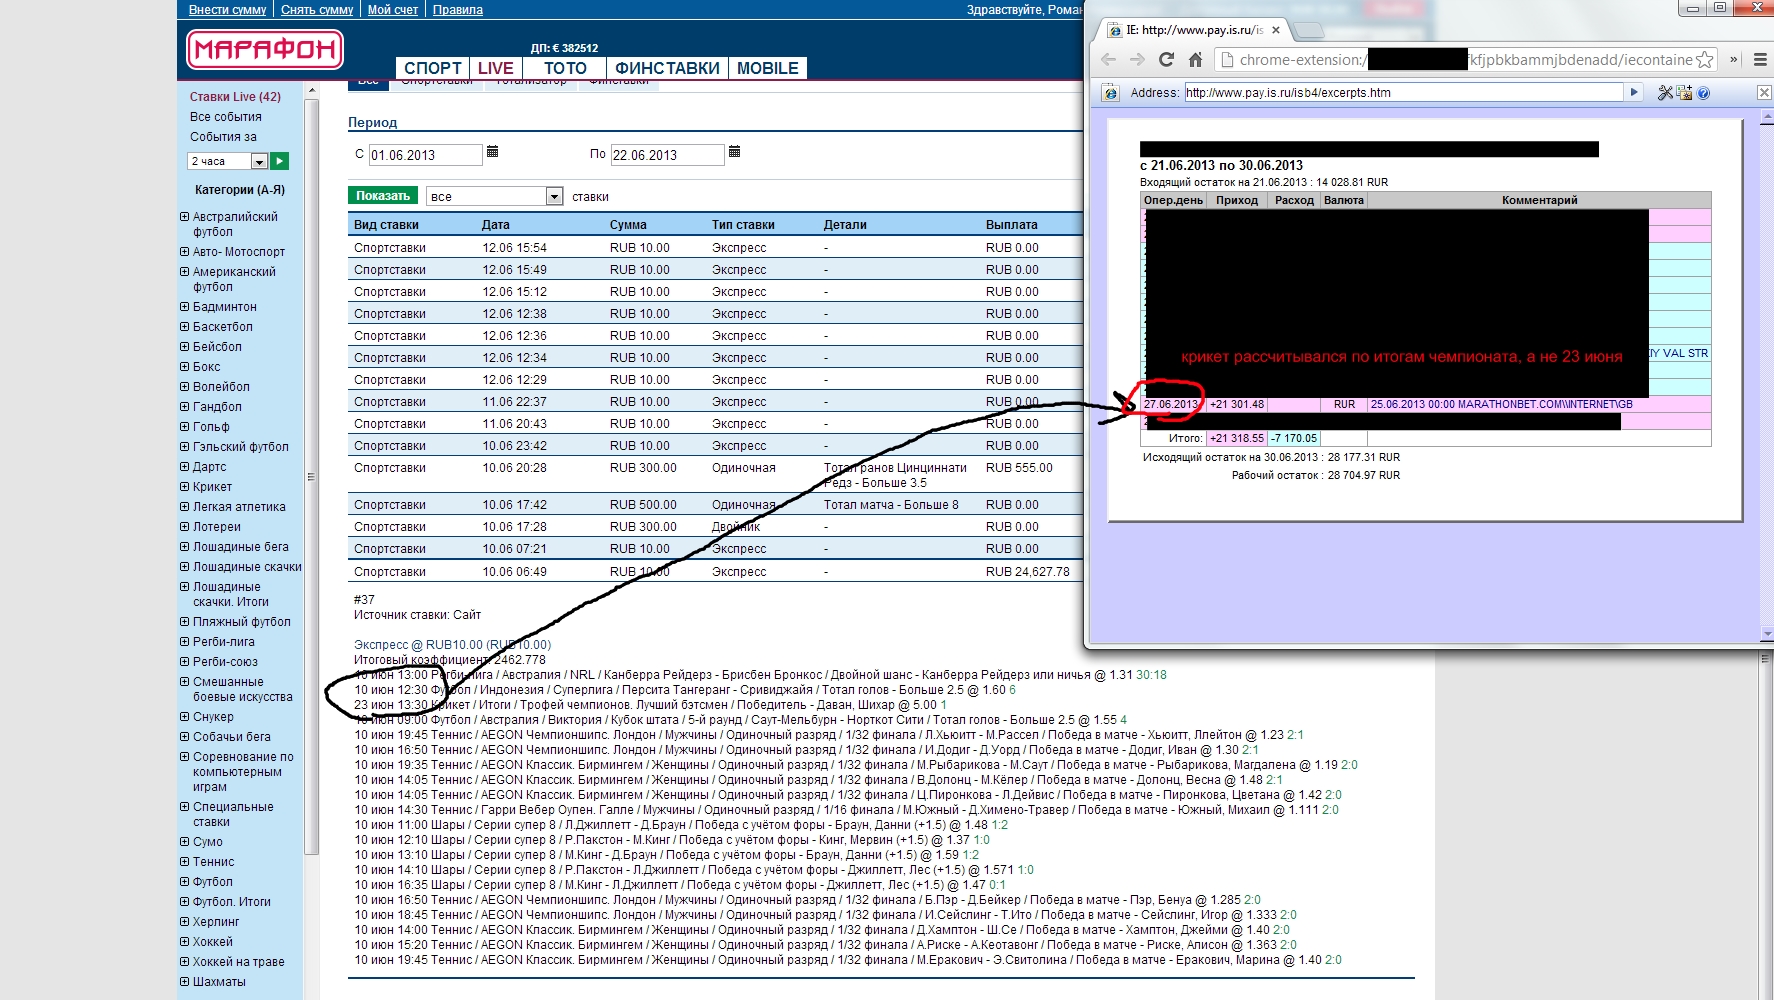The width and height of the screenshot is (1774, 1000).
Task: Click the green Показать button
Action: tap(383, 196)
